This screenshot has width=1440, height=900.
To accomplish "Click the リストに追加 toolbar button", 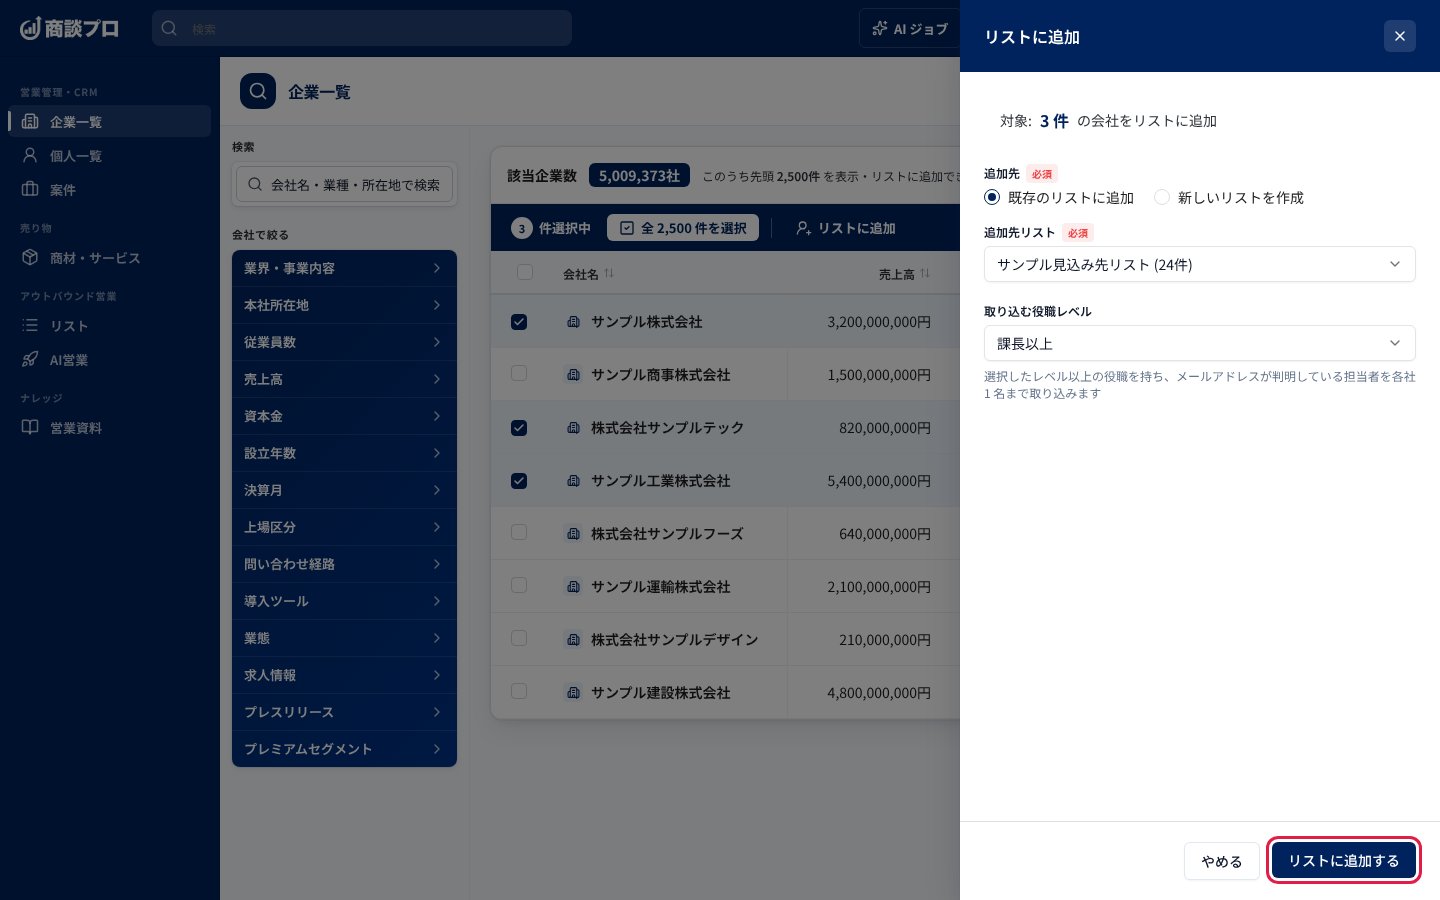I will pos(845,228).
